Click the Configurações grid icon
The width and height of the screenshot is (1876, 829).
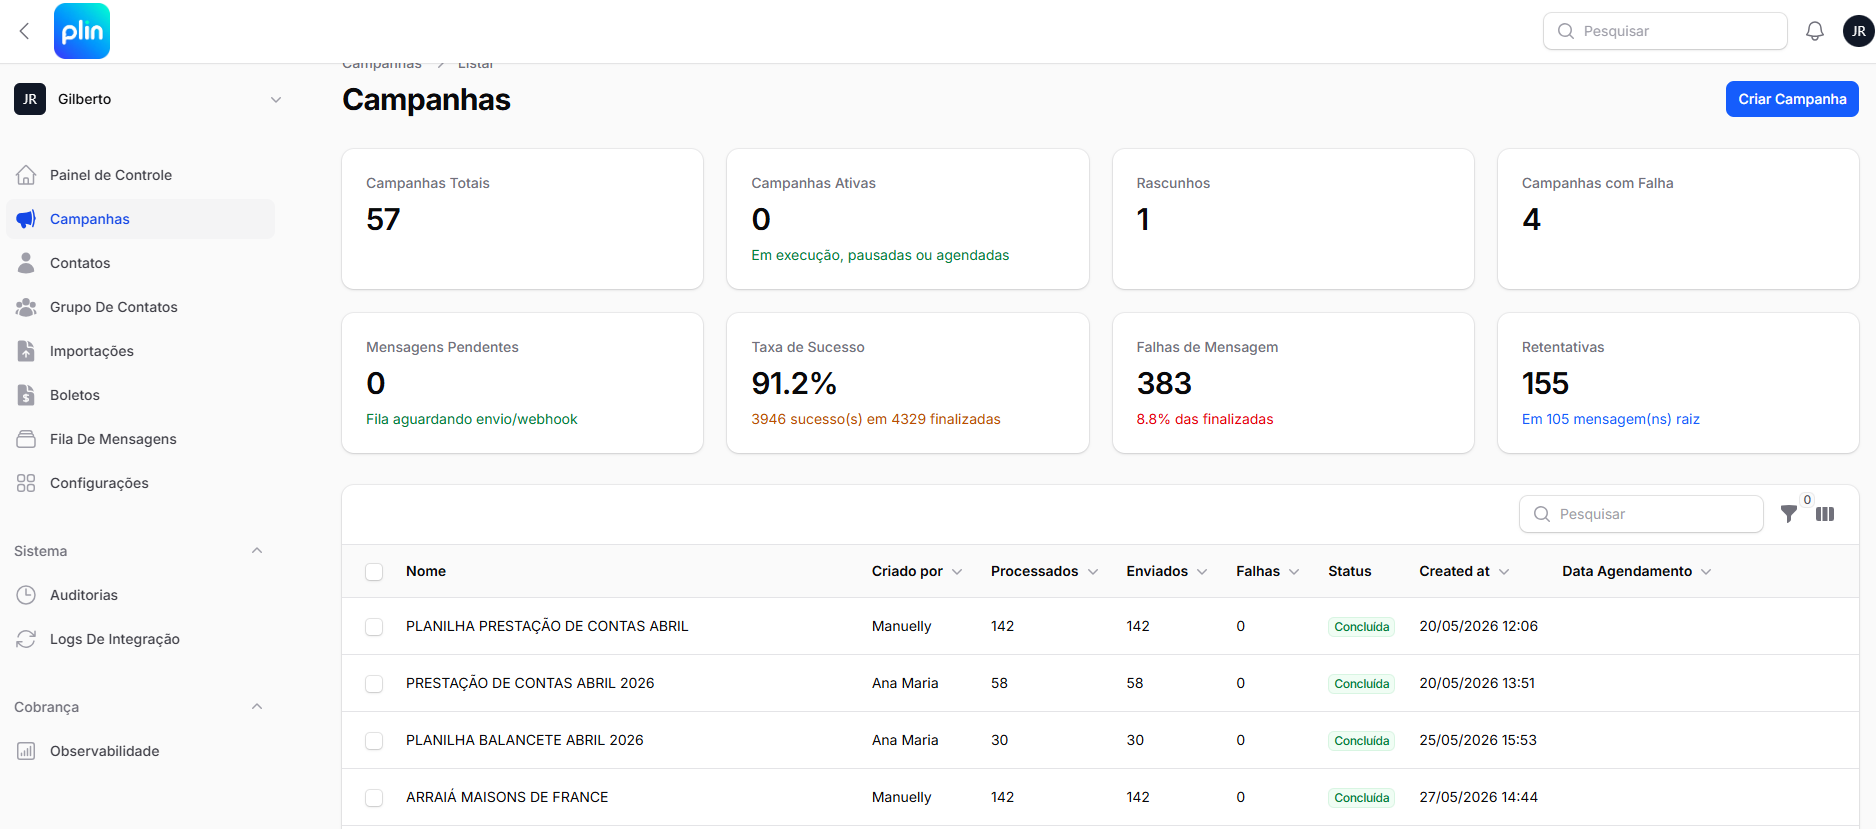pyautogui.click(x=26, y=483)
